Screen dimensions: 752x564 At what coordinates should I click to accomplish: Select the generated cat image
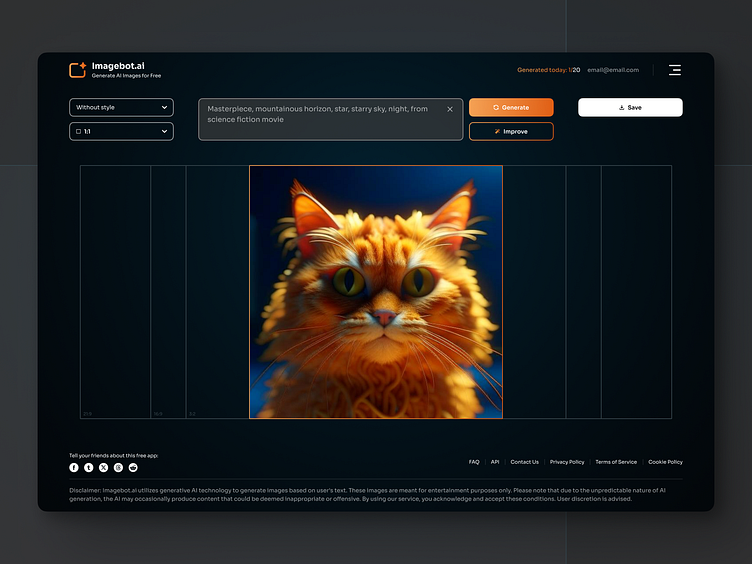[x=376, y=292]
